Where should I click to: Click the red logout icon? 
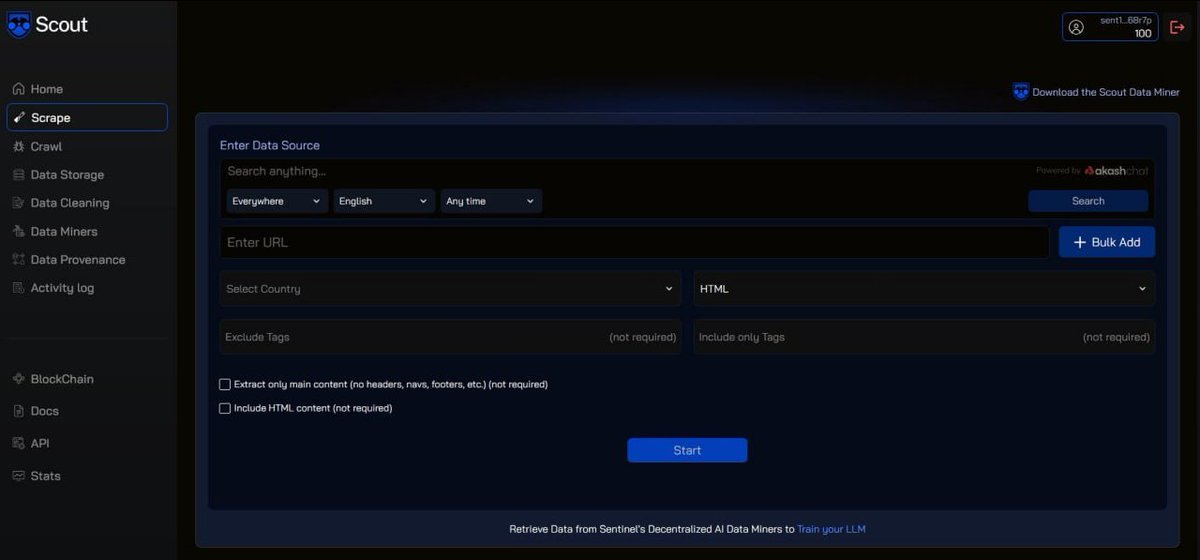(x=1177, y=27)
